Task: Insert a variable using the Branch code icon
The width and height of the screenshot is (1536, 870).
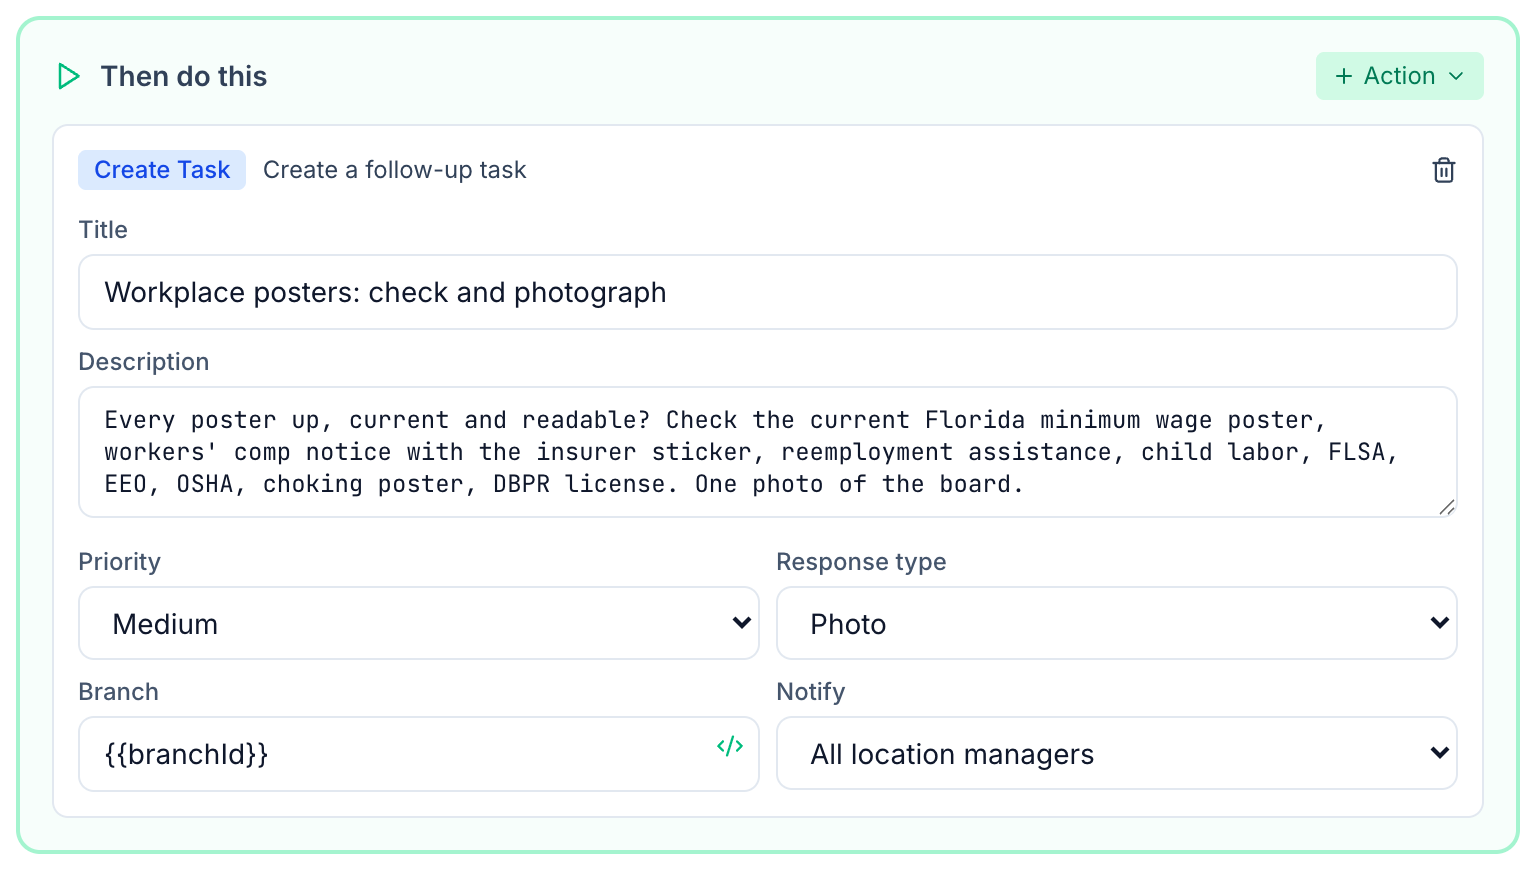Action: pos(730,746)
